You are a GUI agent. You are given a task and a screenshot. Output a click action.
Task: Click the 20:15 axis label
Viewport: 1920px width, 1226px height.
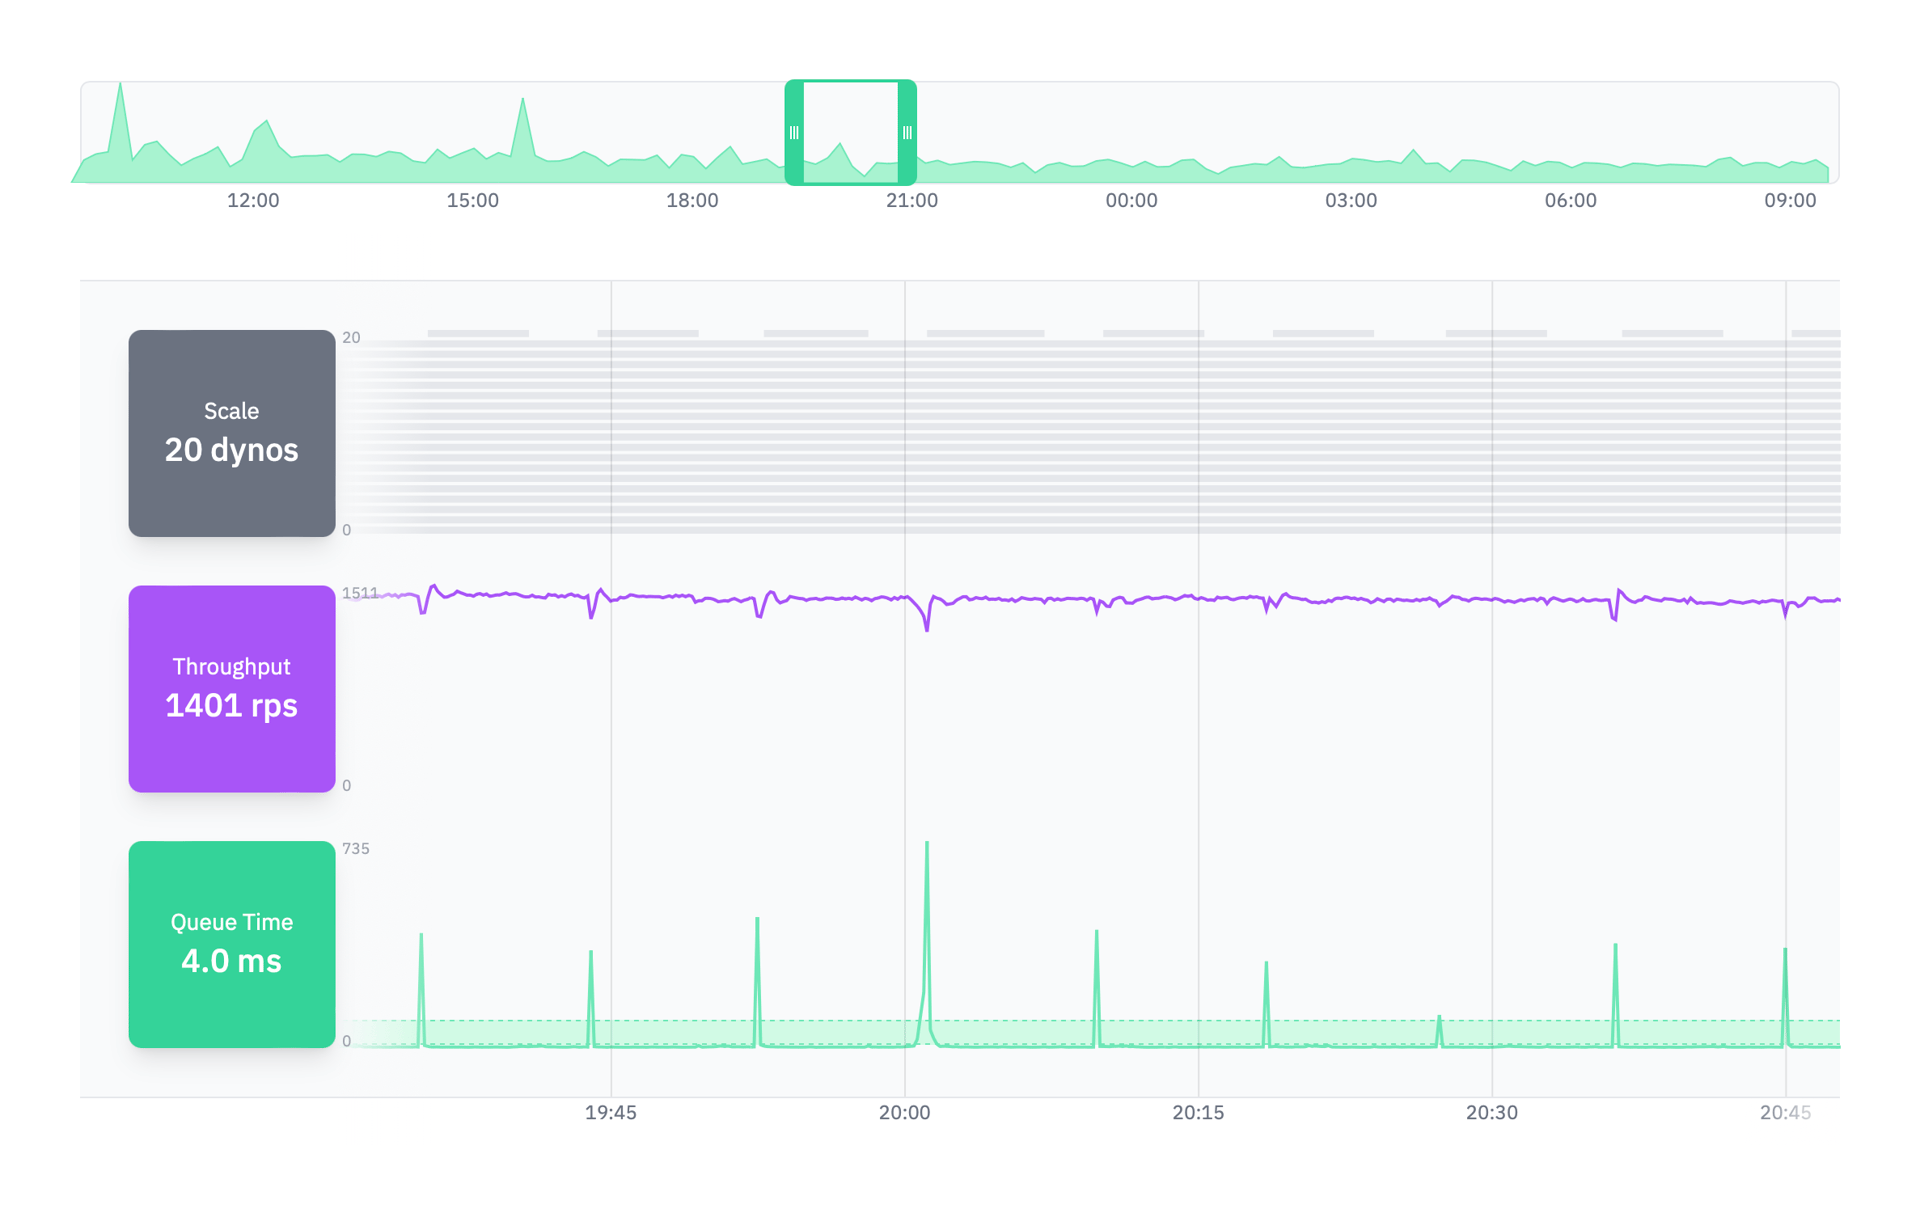pyautogui.click(x=1198, y=1112)
